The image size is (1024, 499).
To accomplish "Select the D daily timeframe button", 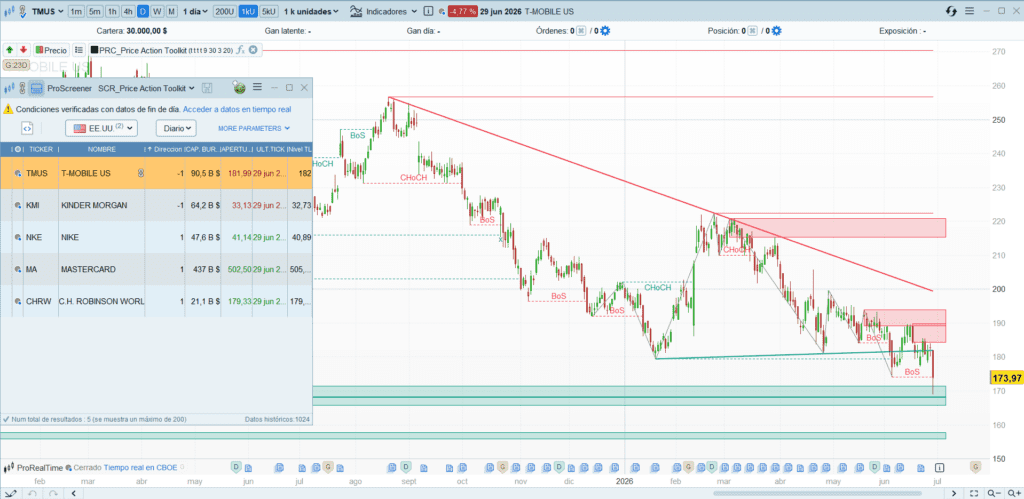I will click(x=143, y=11).
